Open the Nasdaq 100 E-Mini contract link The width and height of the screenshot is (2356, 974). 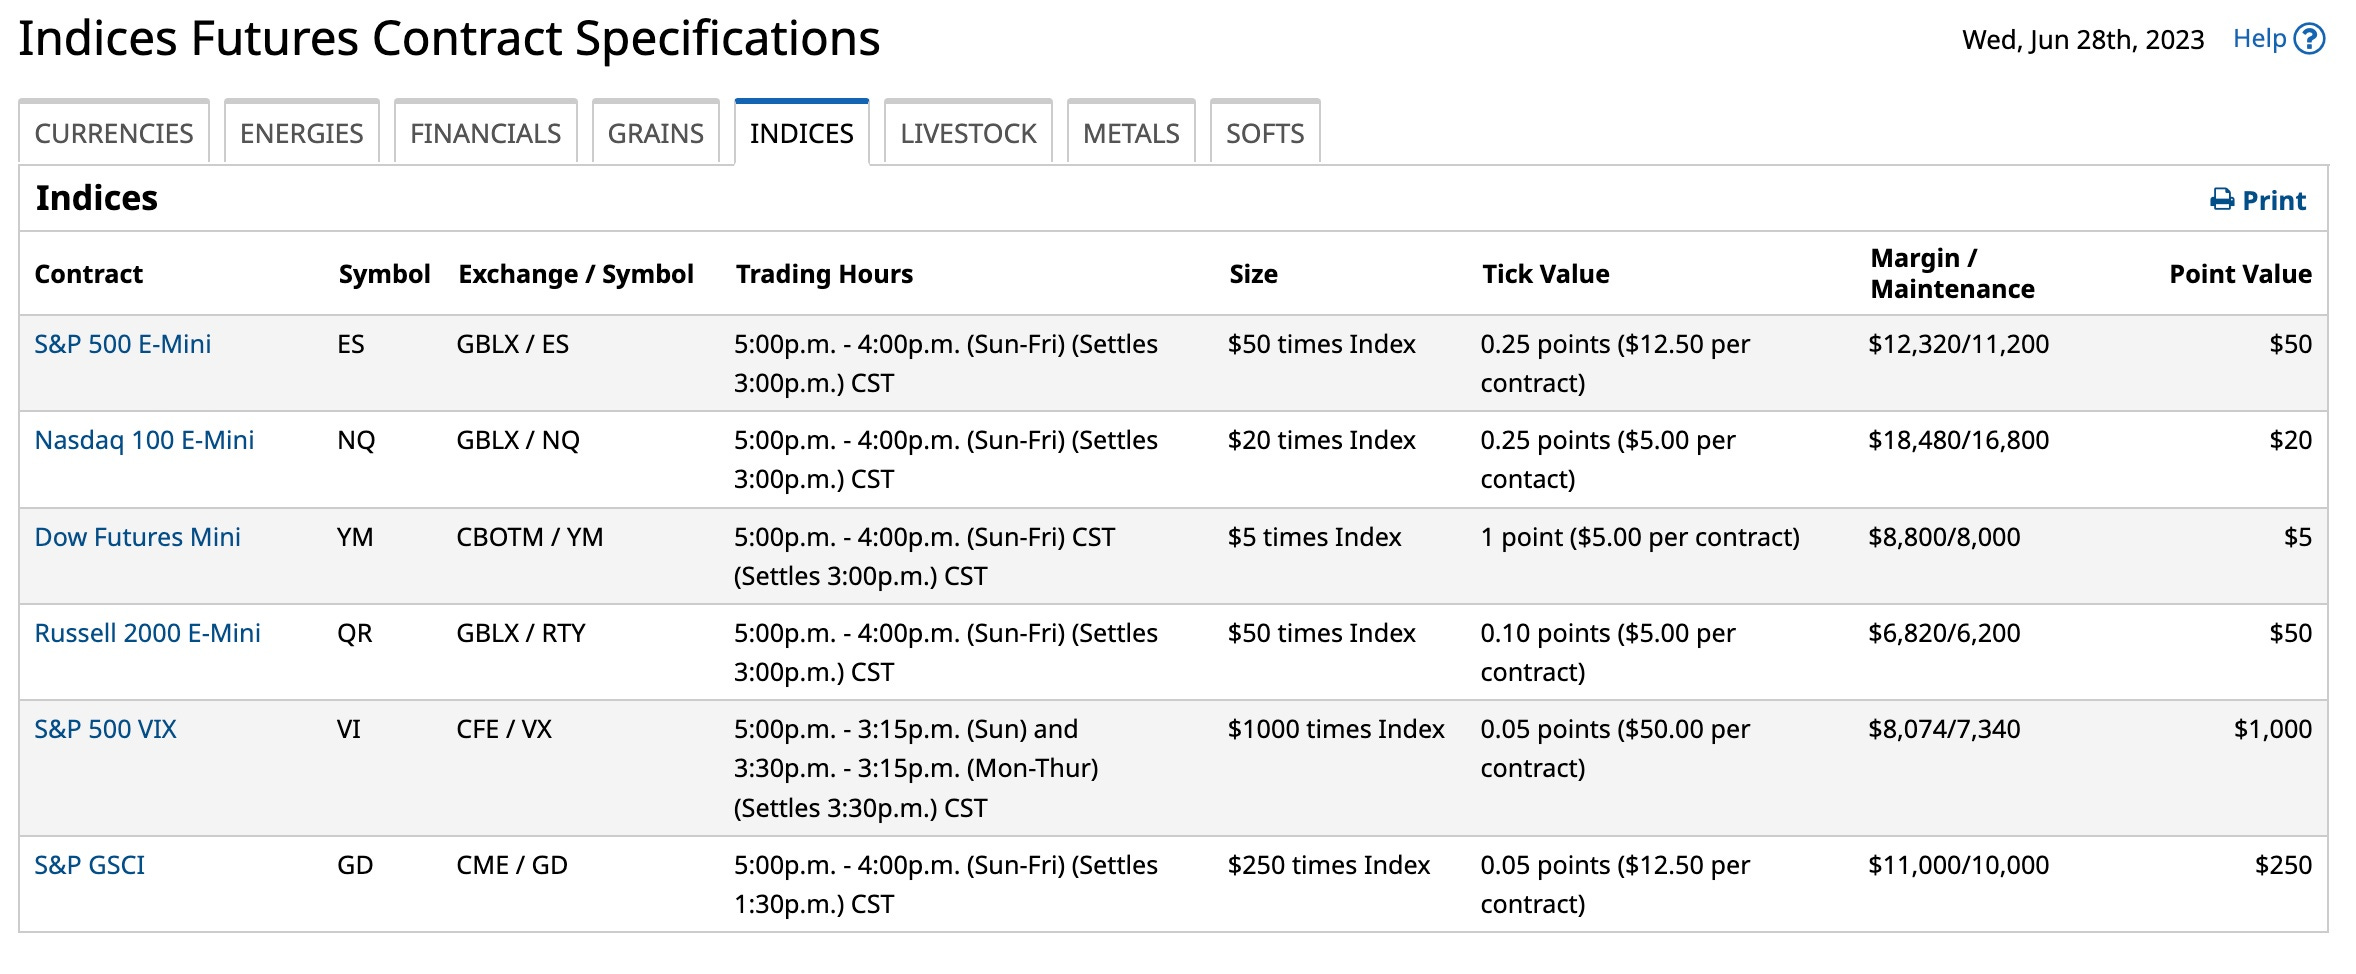[x=144, y=440]
